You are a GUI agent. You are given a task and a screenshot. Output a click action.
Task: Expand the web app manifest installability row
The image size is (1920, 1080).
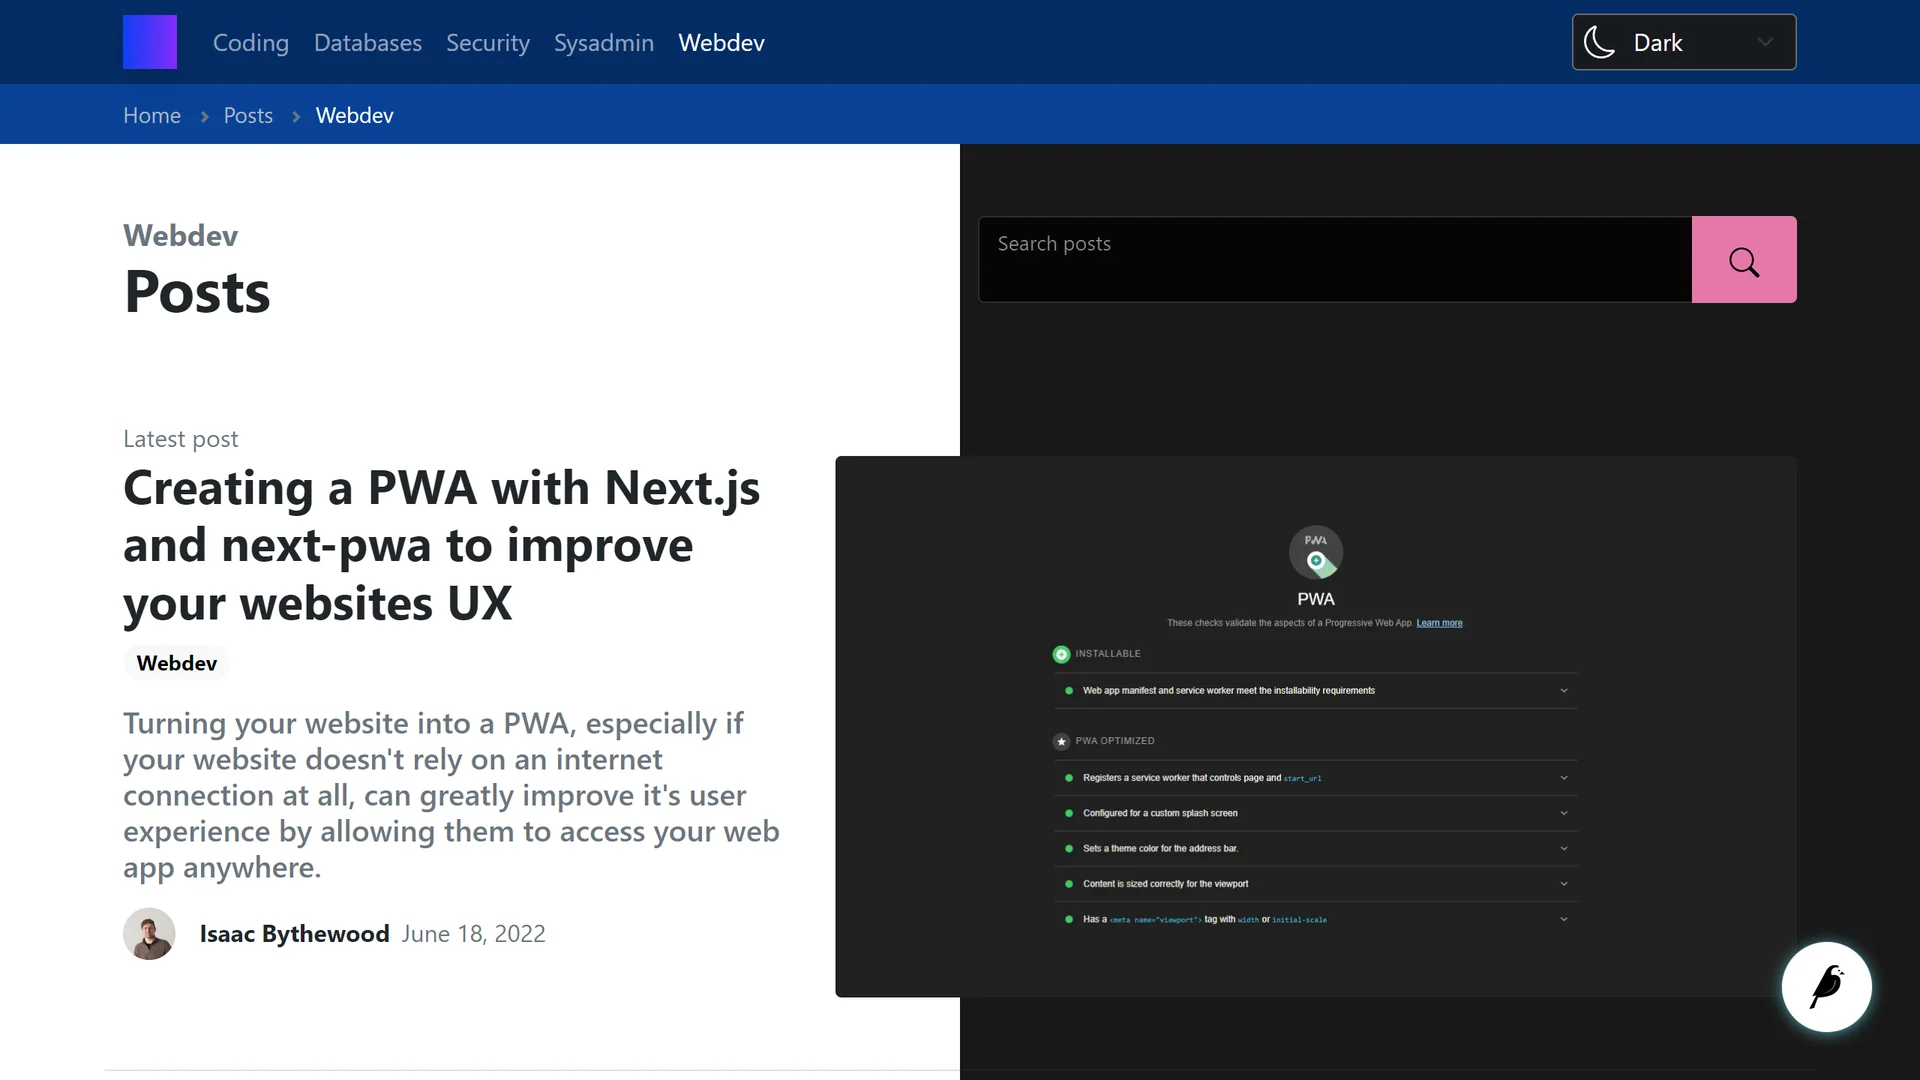click(x=1564, y=690)
